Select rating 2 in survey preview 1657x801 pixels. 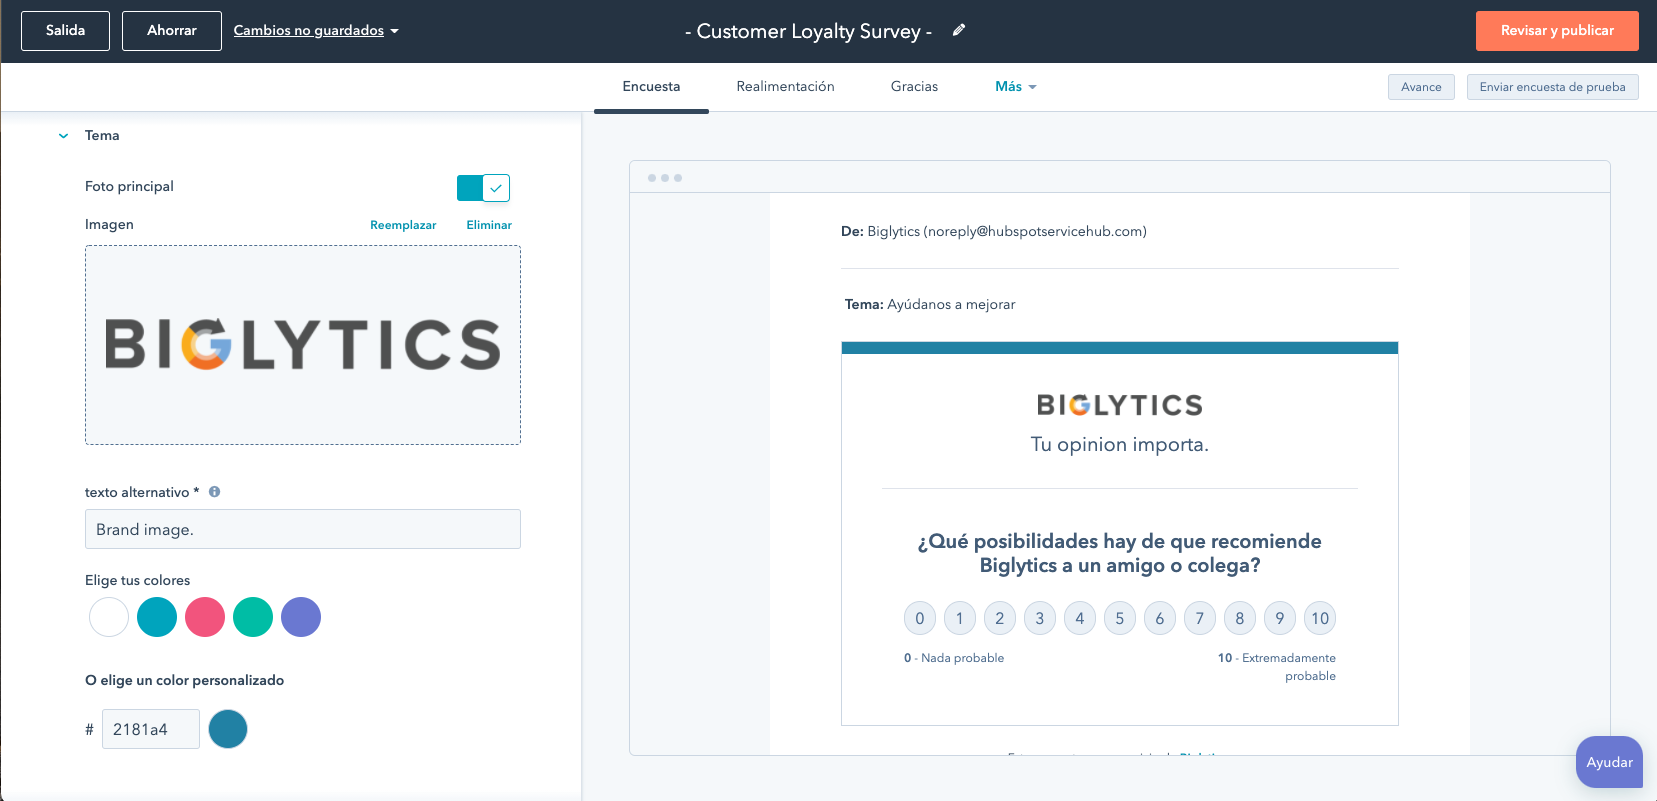point(1000,618)
